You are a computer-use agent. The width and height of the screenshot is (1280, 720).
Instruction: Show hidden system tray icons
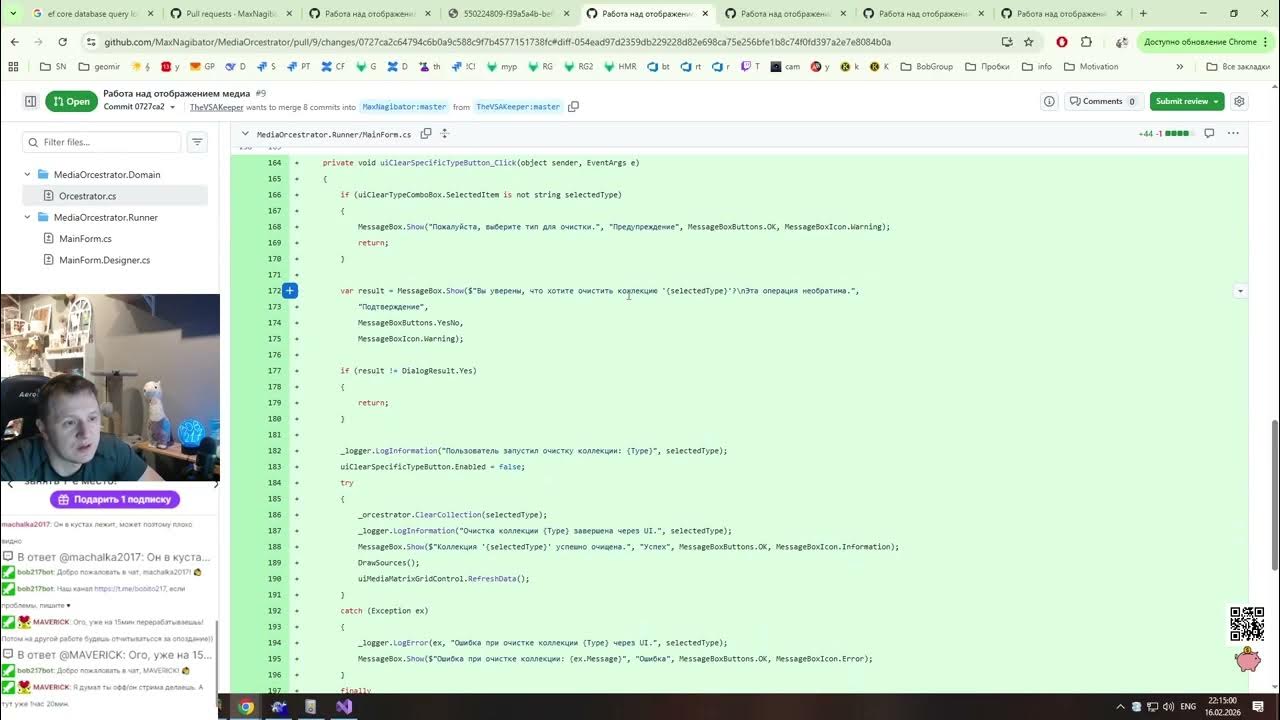[1121, 706]
